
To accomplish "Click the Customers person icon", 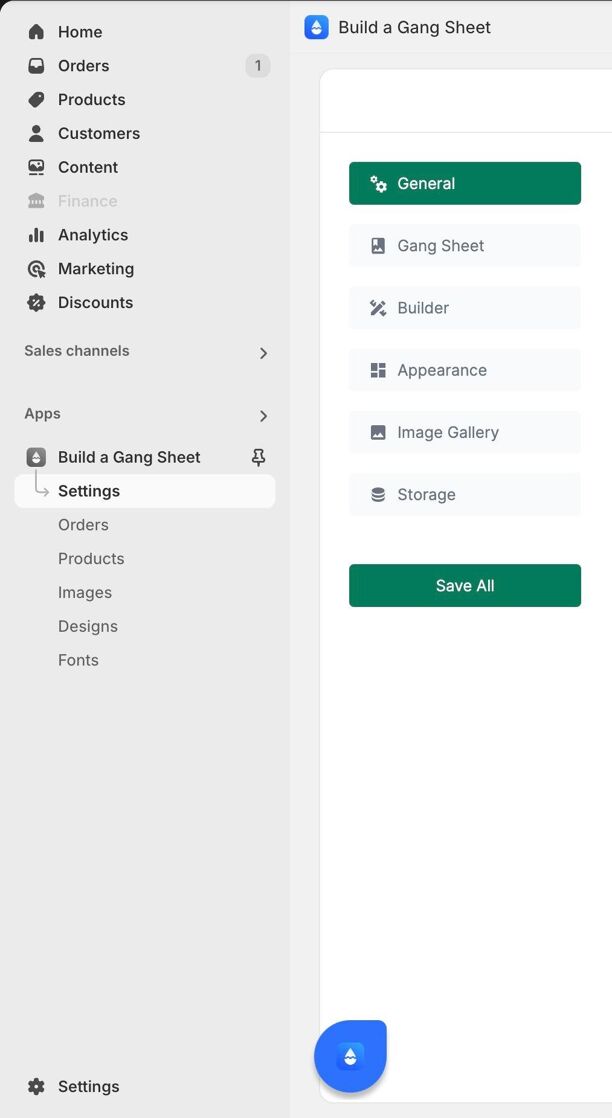I will pos(36,133).
